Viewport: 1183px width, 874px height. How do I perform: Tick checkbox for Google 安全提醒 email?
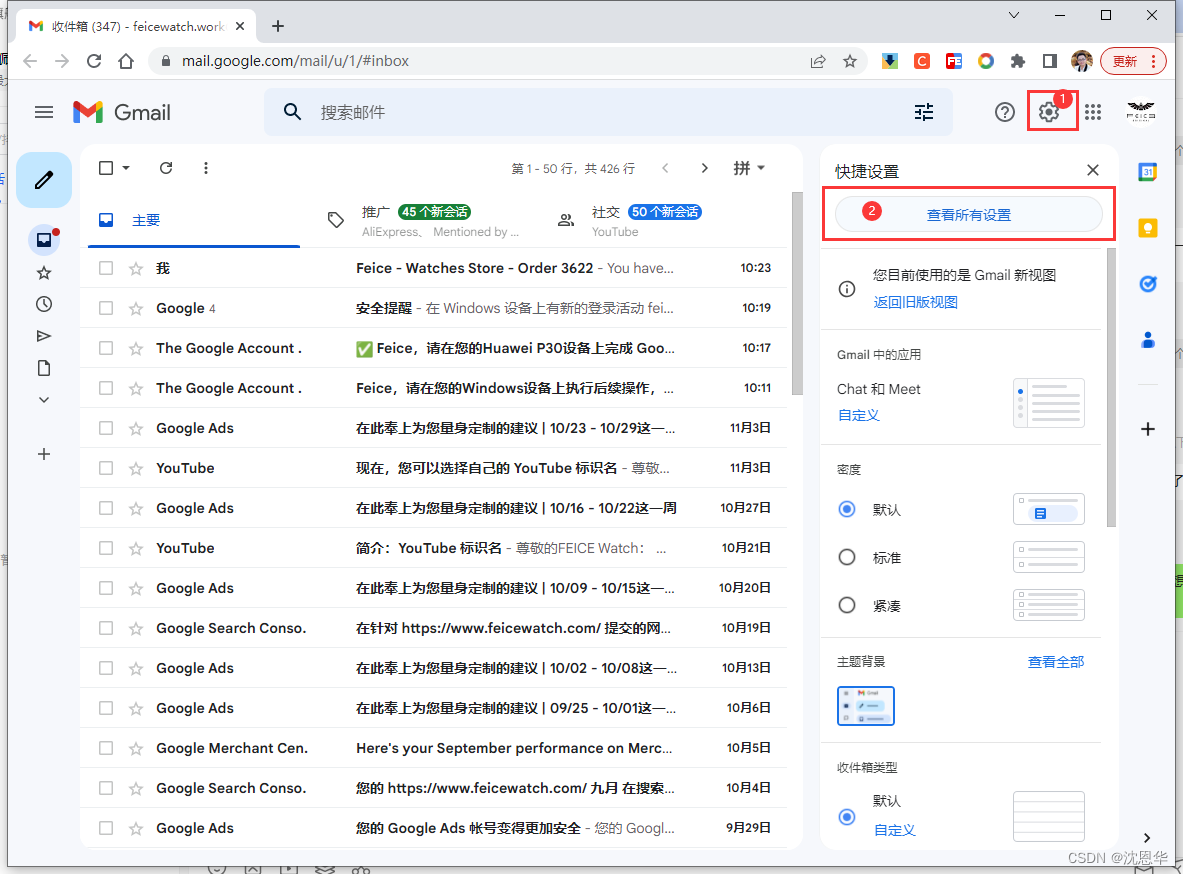pyautogui.click(x=106, y=308)
